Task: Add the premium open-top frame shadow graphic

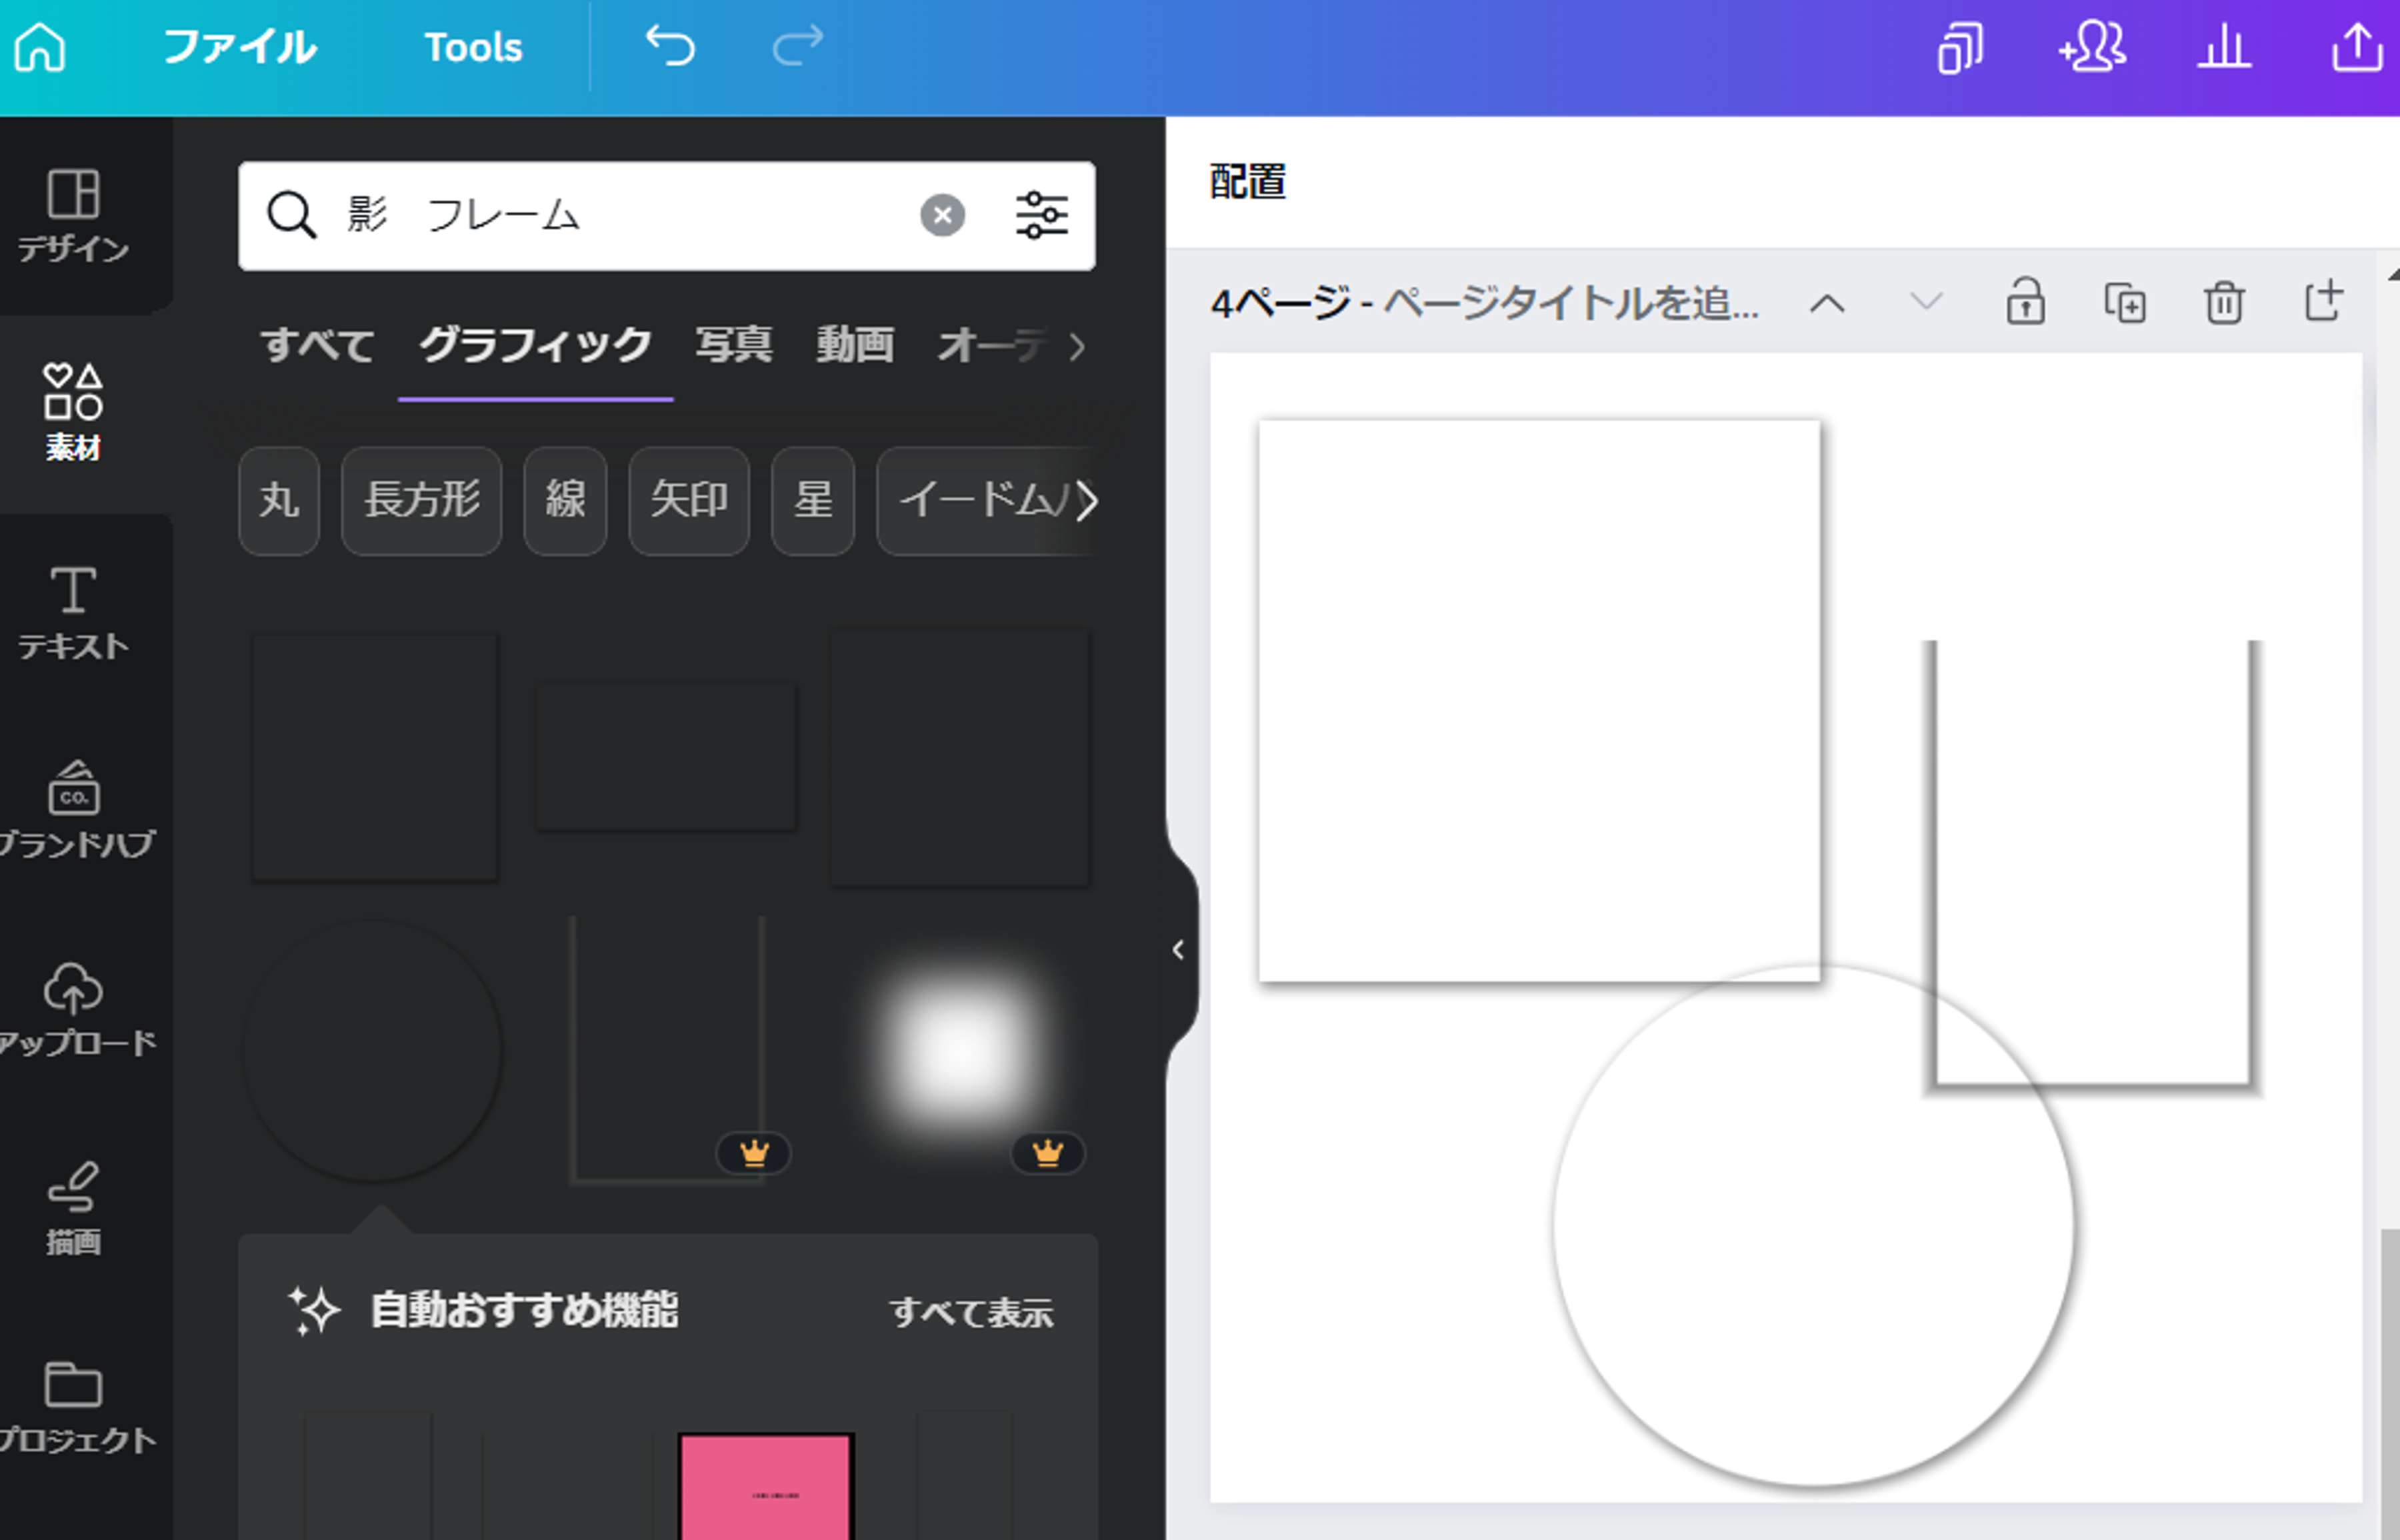Action: coord(668,1050)
